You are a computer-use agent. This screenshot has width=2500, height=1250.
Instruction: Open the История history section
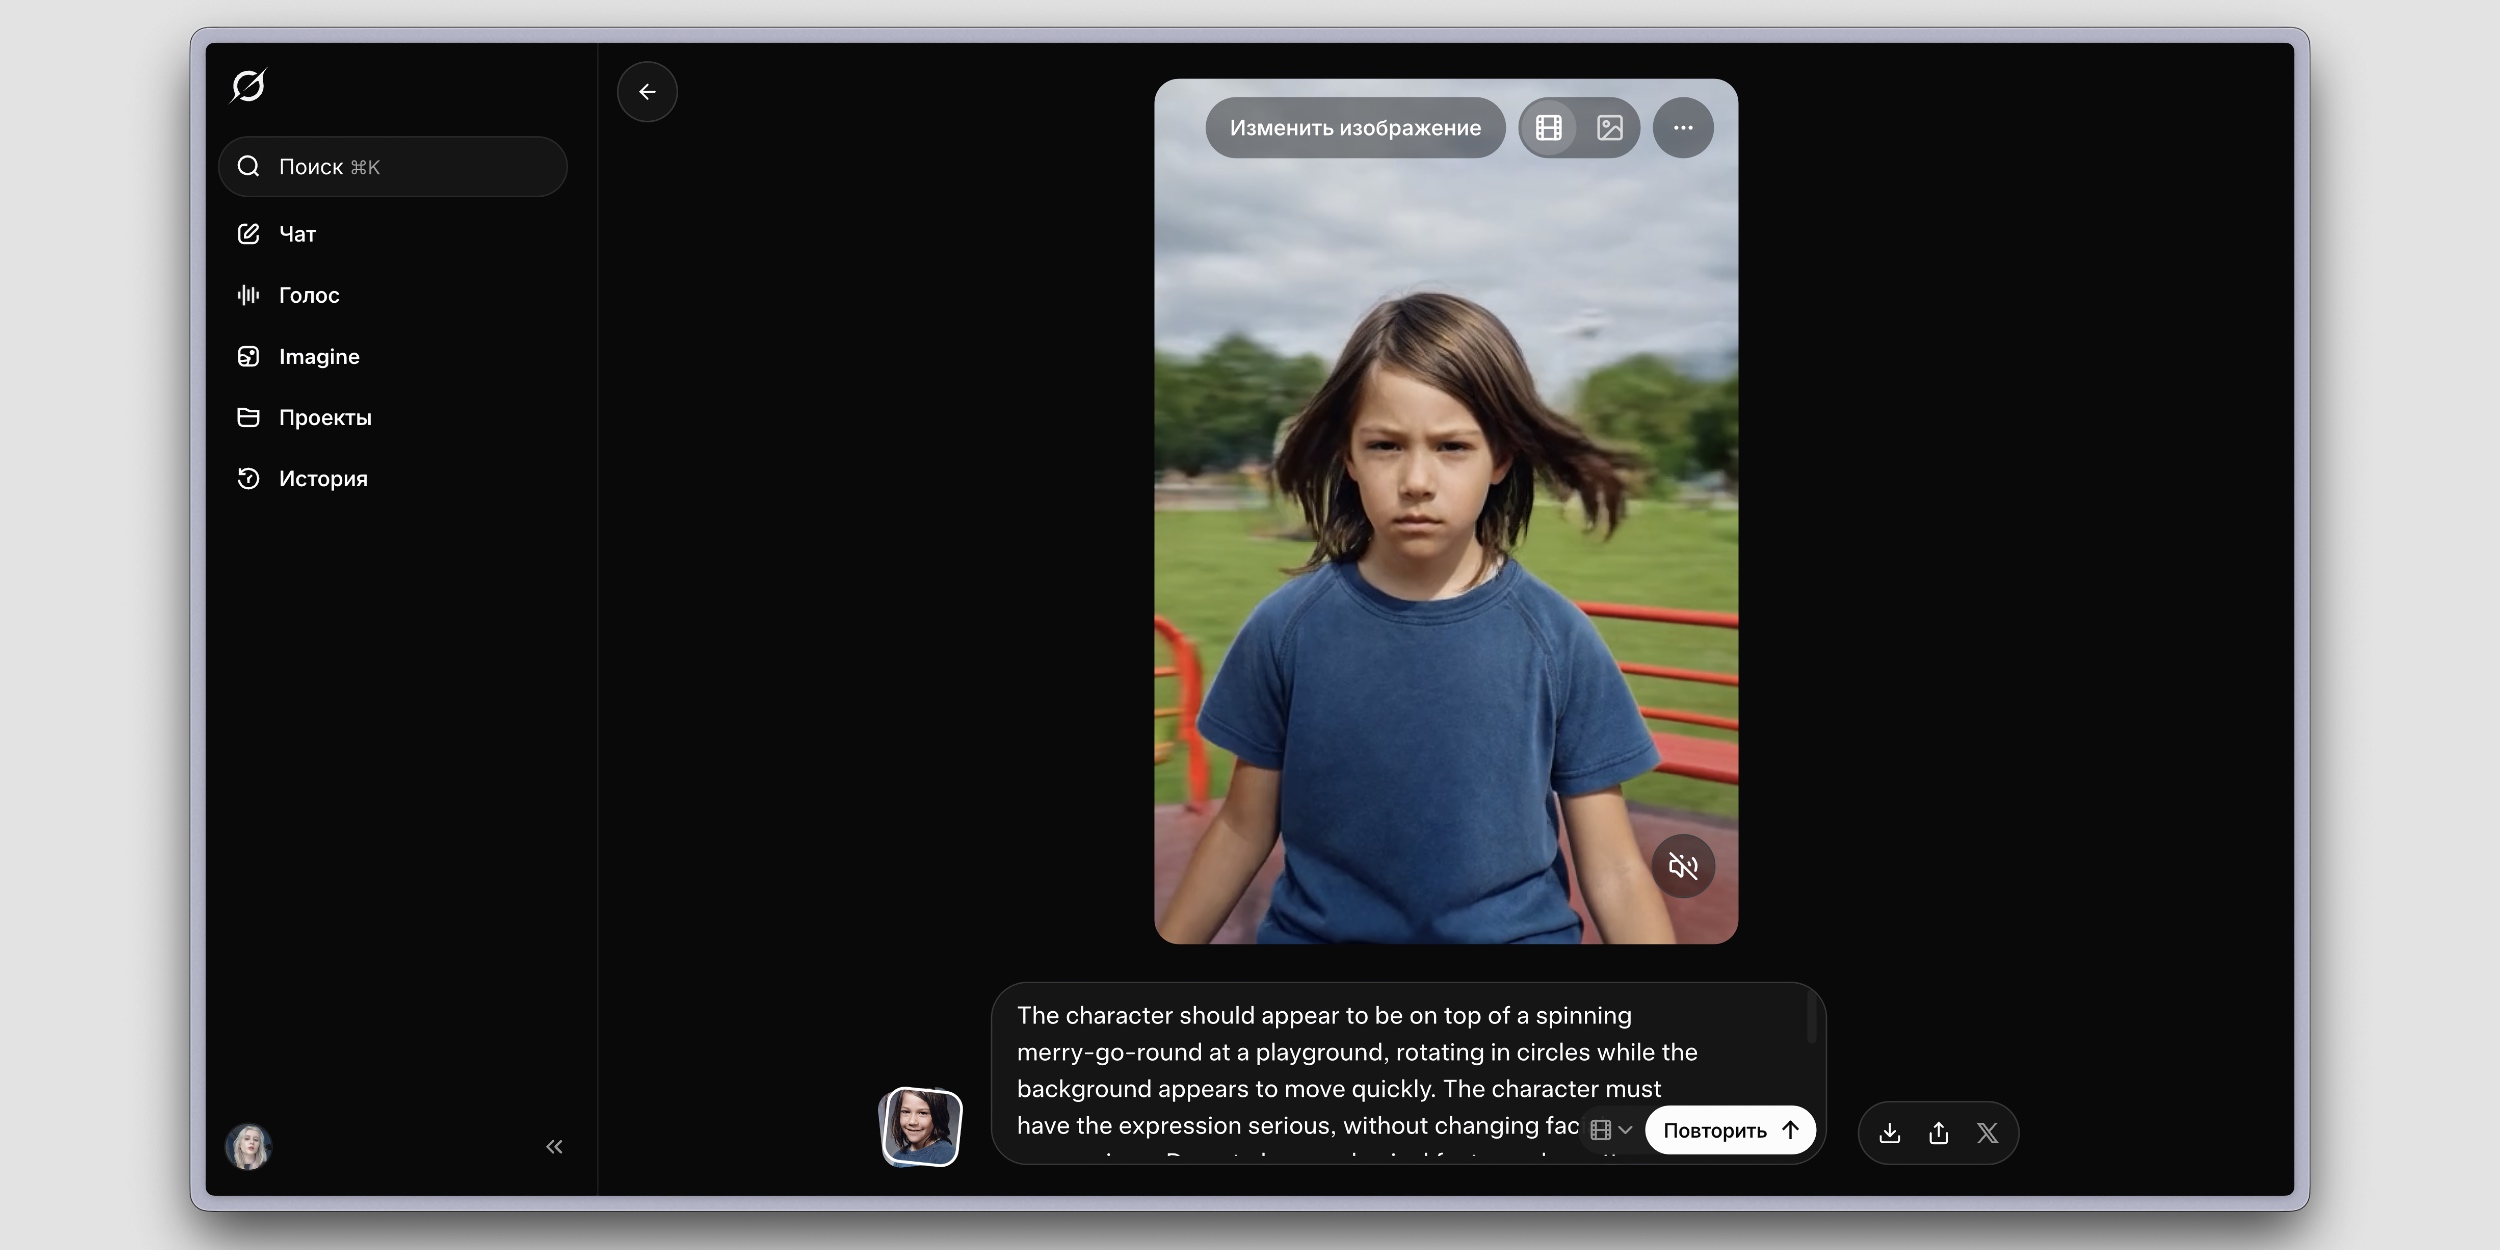(x=322, y=479)
